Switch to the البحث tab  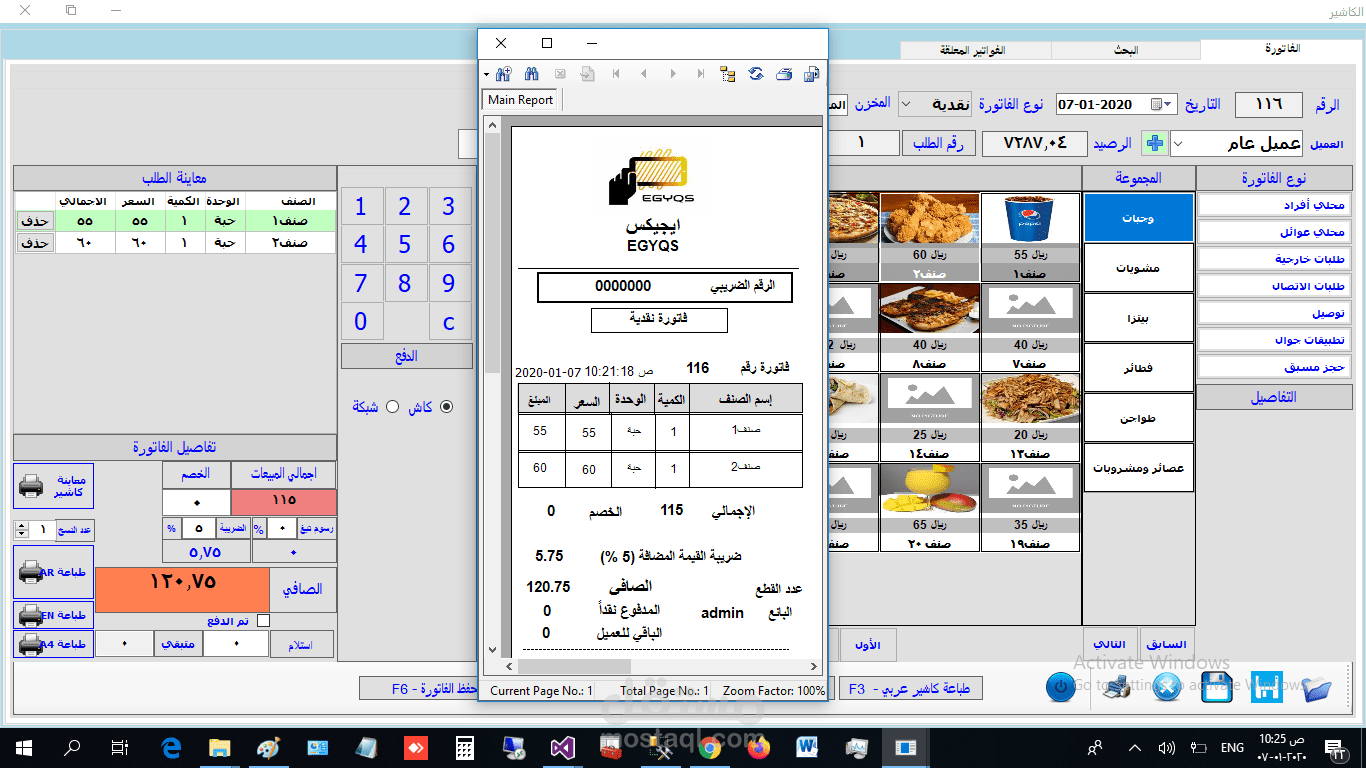click(1125, 49)
